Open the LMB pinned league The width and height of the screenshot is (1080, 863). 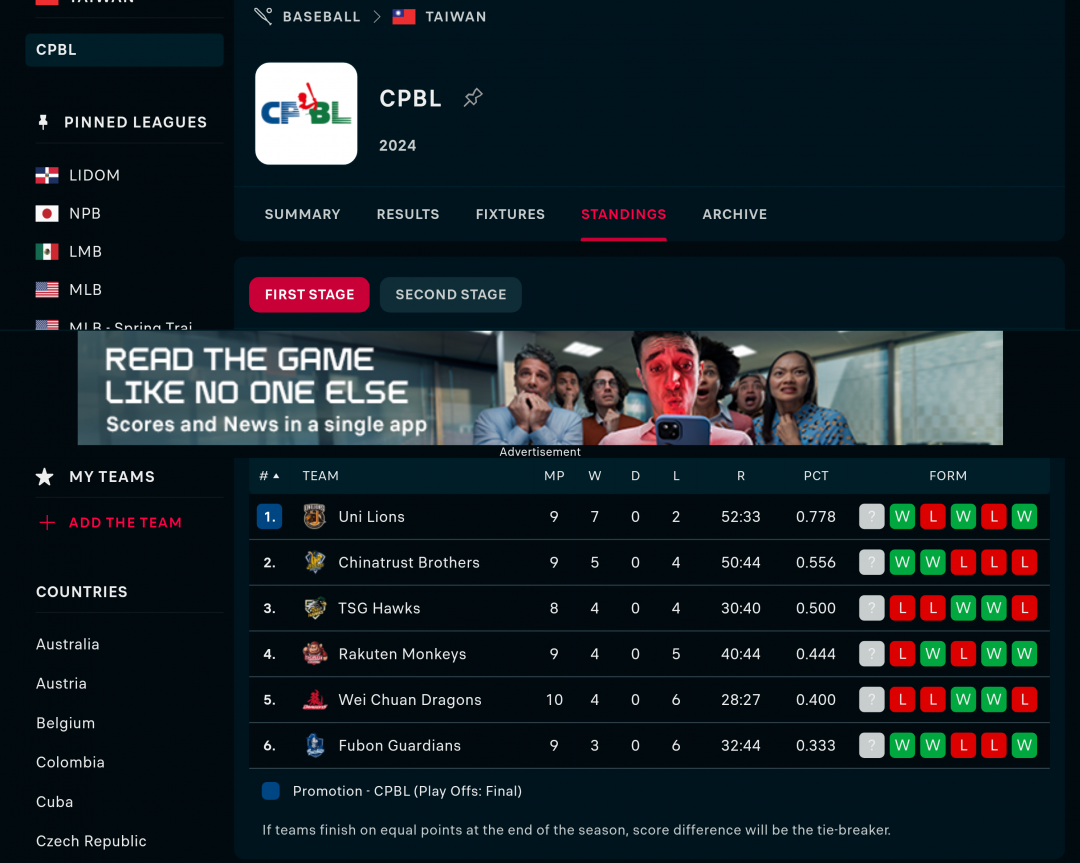pos(85,251)
